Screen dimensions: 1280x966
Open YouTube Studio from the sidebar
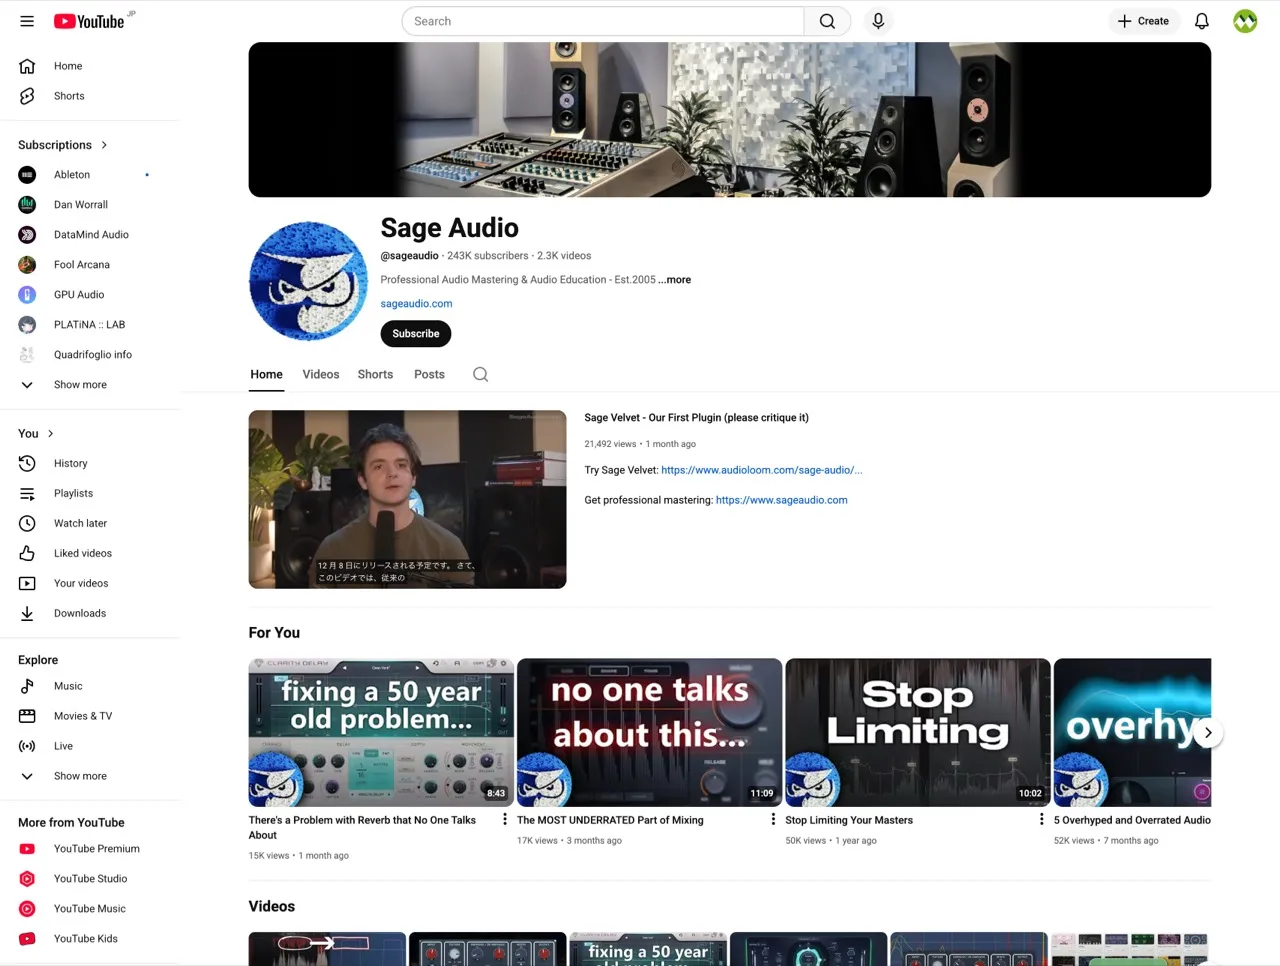click(x=90, y=878)
